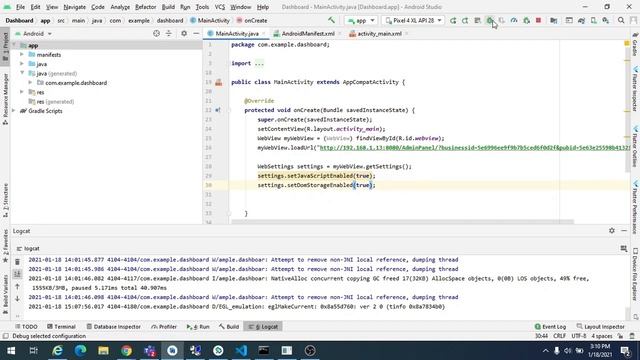Screen dimensions: 640x360
Task: Open the TODO tool window
Action: (x=27, y=327)
